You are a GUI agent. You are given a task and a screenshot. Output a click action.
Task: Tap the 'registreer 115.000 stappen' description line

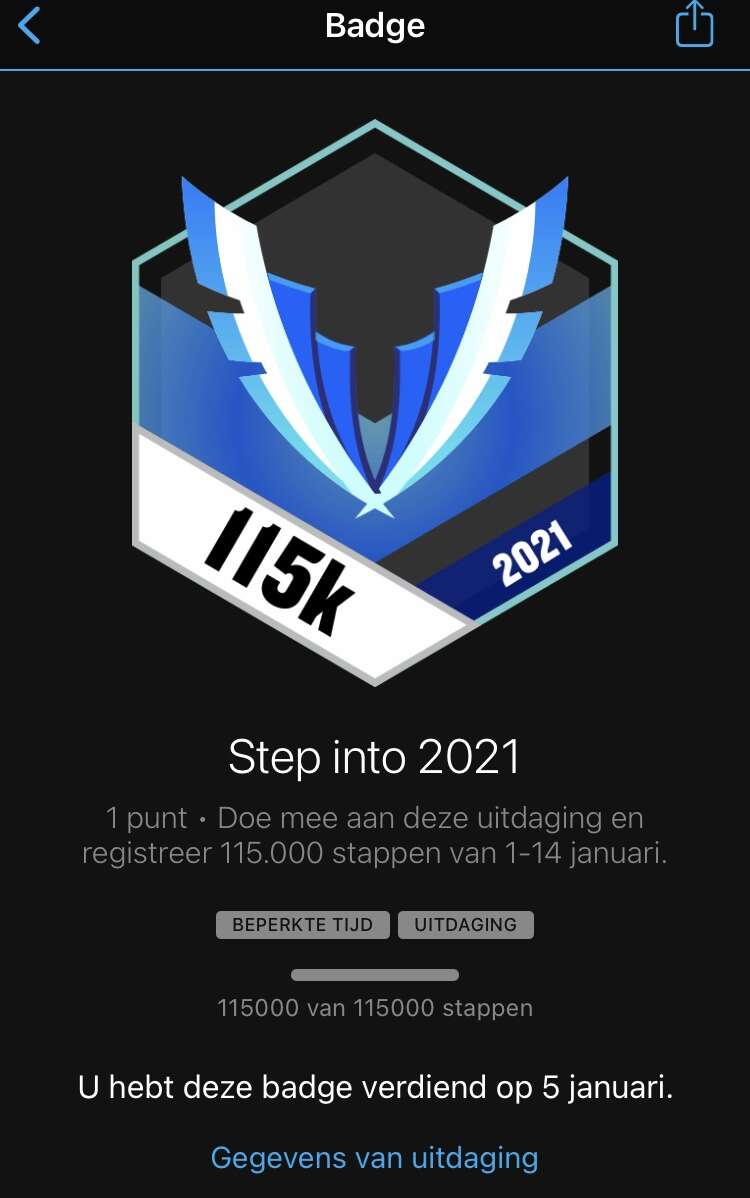tap(375, 853)
